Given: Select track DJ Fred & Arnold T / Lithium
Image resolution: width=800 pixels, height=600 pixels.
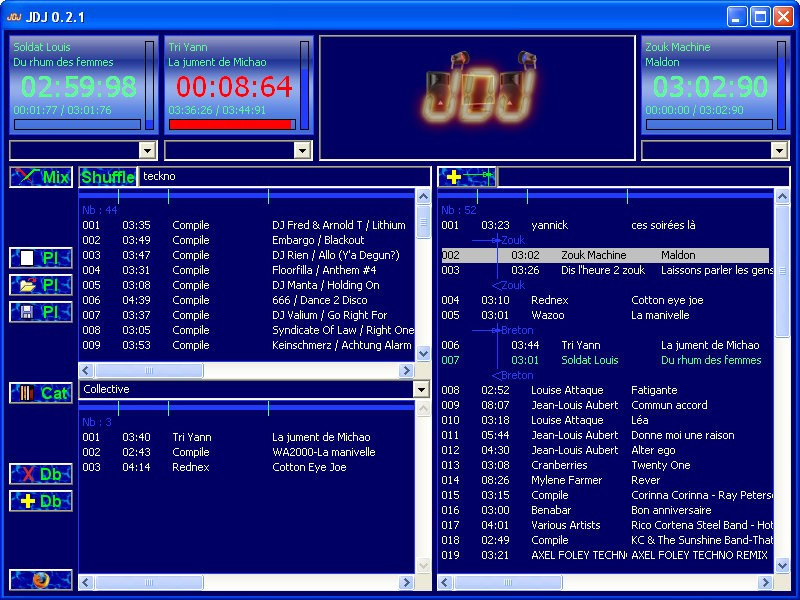Looking at the screenshot, I should [247, 225].
